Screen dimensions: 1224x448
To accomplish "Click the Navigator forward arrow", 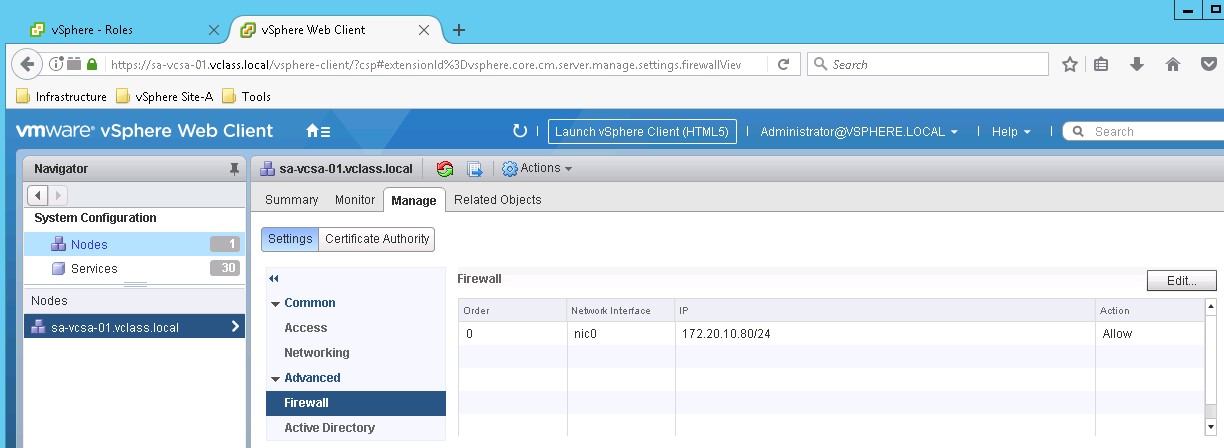I will [56, 194].
